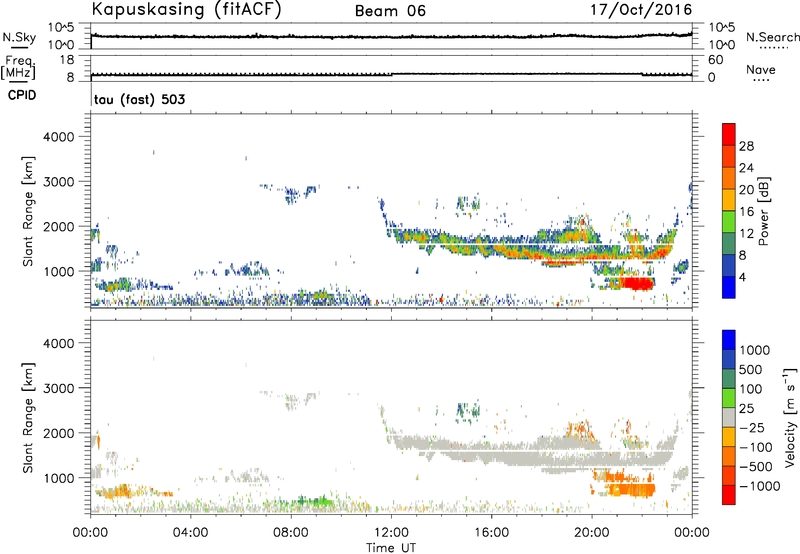The image size is (800, 554).
Task: Click the Time UT axis title
Action: click(x=391, y=548)
